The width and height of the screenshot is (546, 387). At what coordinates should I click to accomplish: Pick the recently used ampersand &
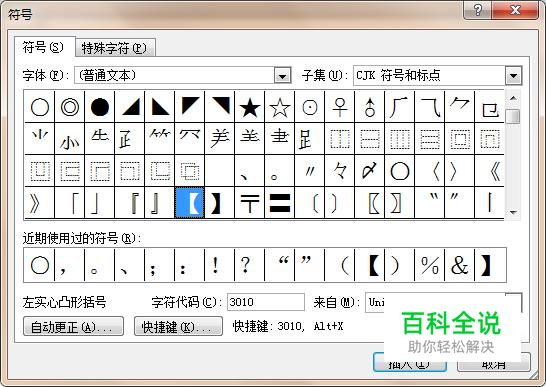459,265
